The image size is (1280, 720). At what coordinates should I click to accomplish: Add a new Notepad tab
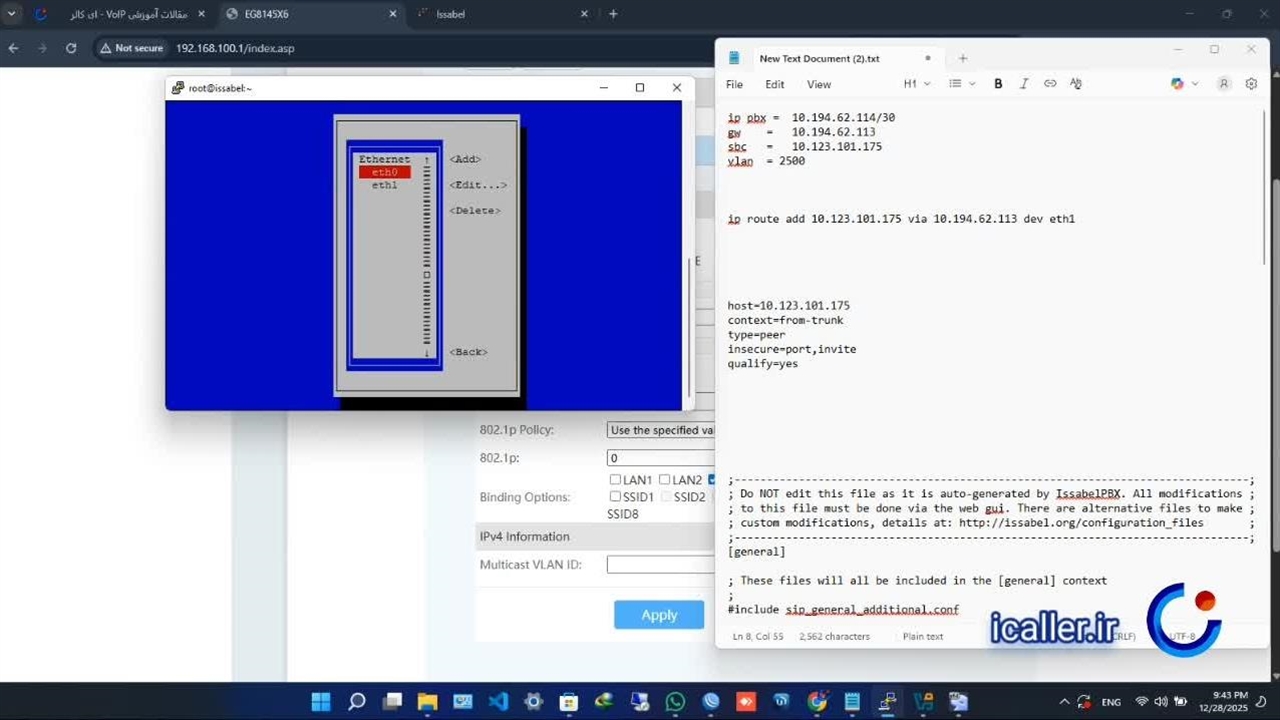tap(963, 58)
